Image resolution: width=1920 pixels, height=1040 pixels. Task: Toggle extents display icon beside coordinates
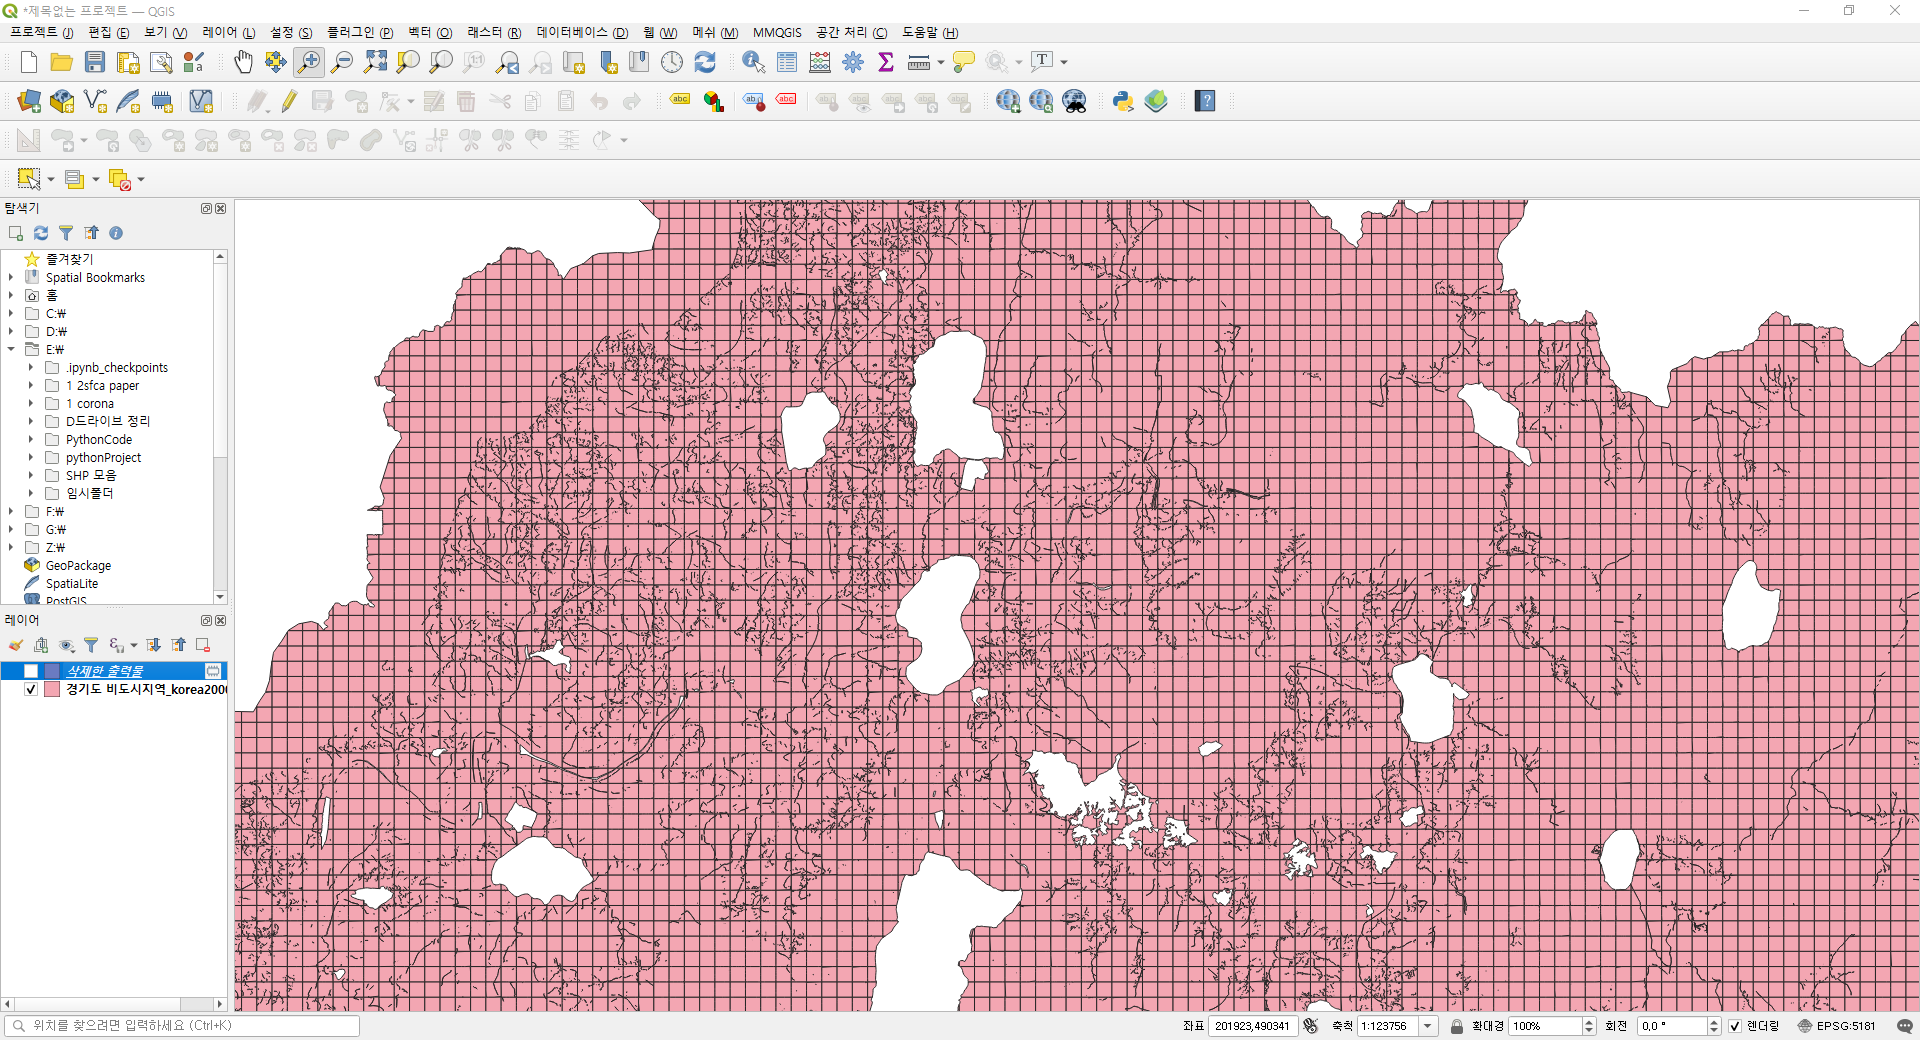point(1311,1026)
